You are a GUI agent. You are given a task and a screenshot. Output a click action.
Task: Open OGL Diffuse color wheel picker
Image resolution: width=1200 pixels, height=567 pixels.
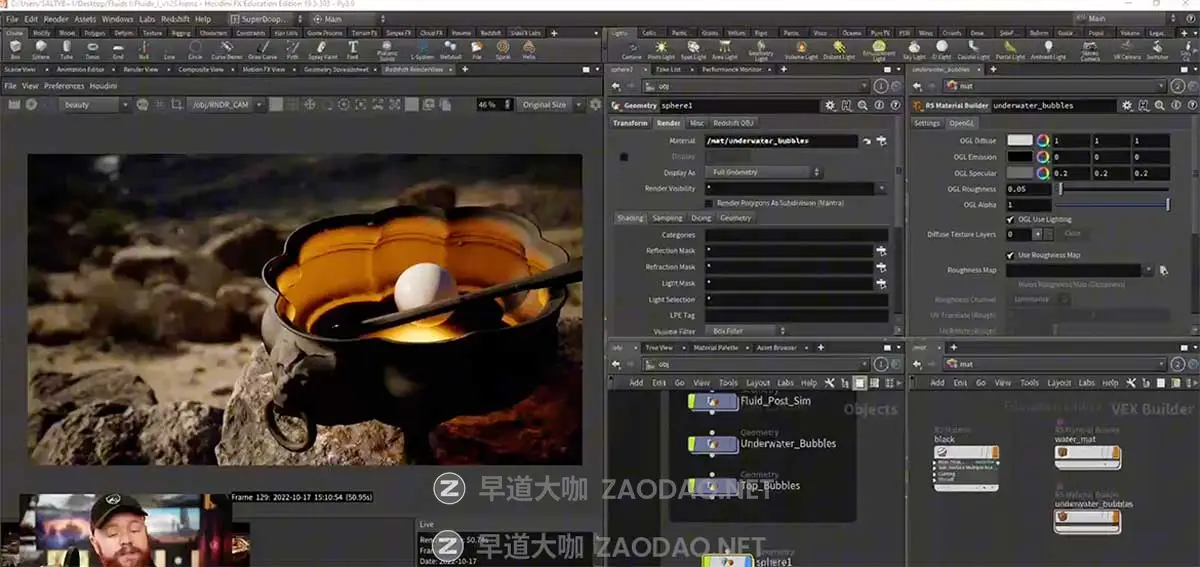[x=1042, y=141]
